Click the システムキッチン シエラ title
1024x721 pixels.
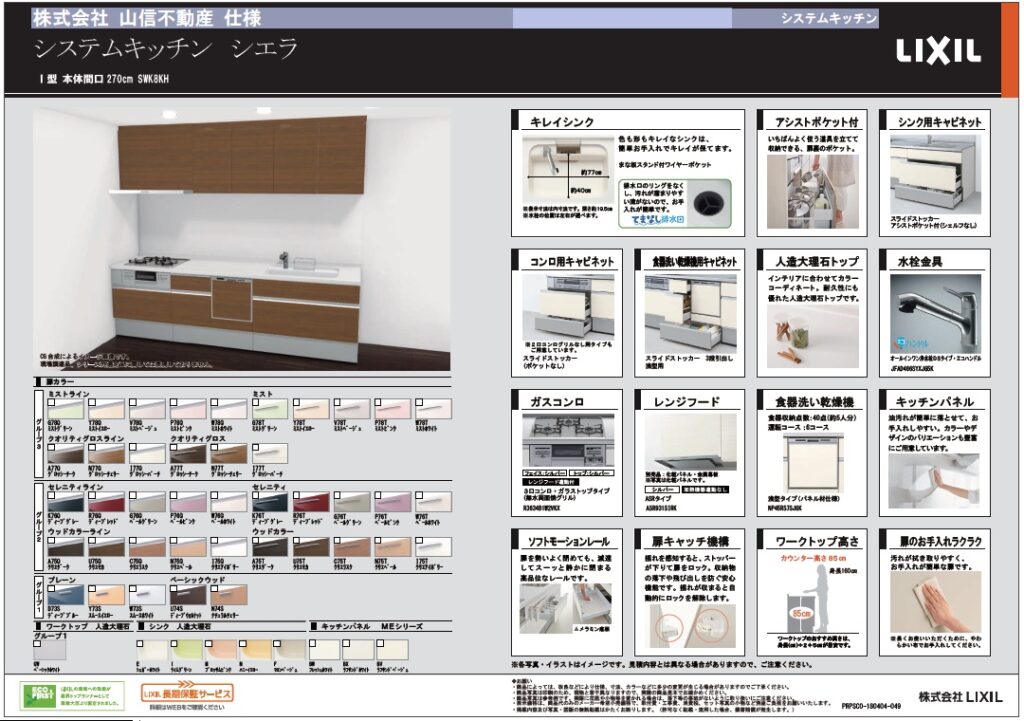[x=166, y=48]
